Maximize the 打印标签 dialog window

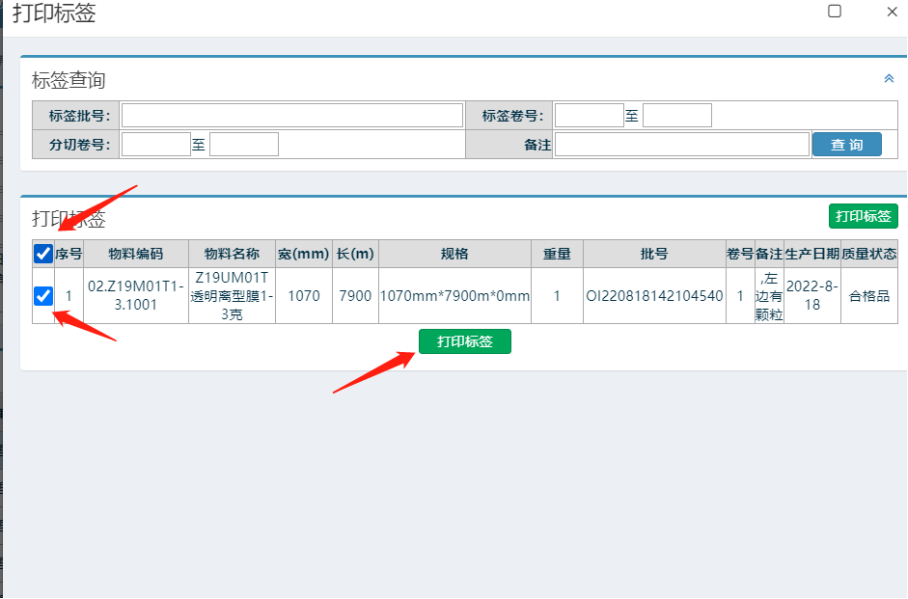pyautogui.click(x=834, y=11)
